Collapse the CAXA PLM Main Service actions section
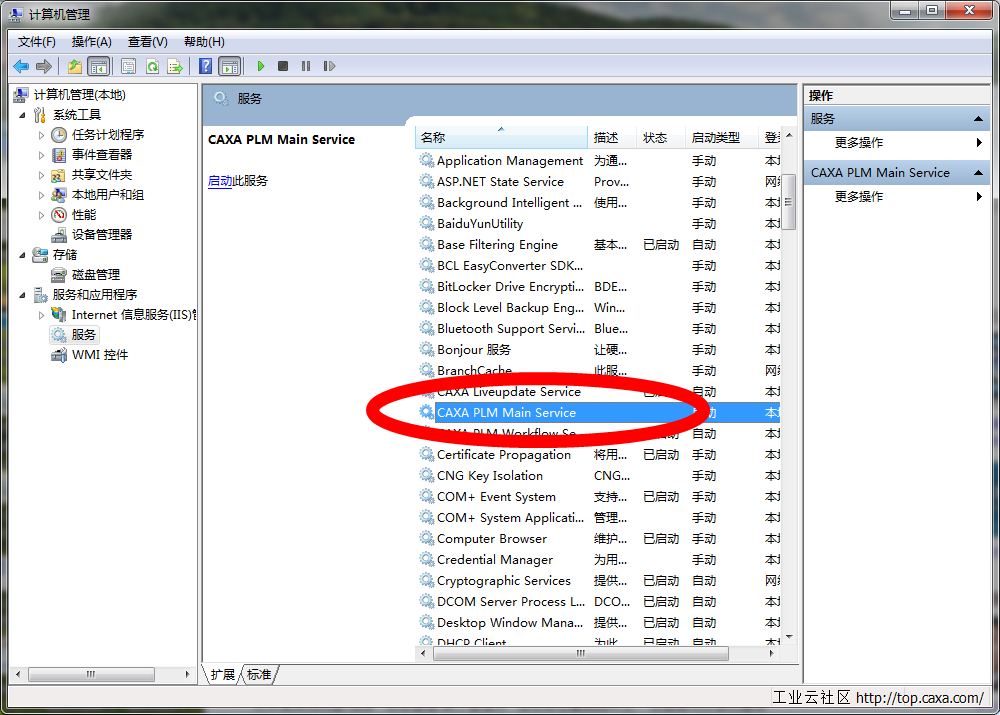The image size is (1000, 715). (x=979, y=173)
